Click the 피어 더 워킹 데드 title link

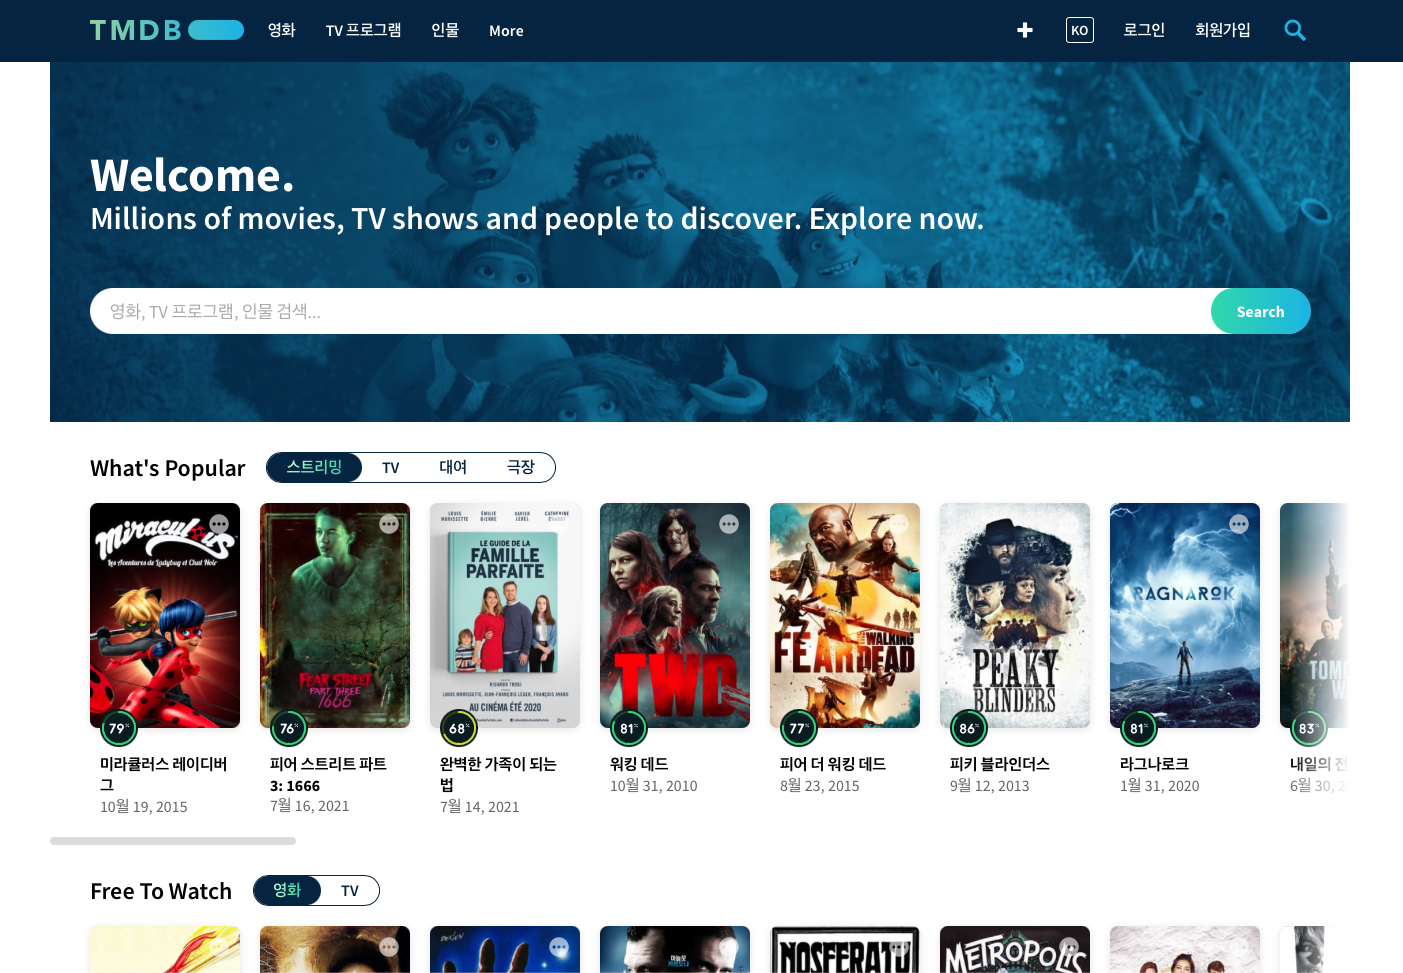coord(833,764)
